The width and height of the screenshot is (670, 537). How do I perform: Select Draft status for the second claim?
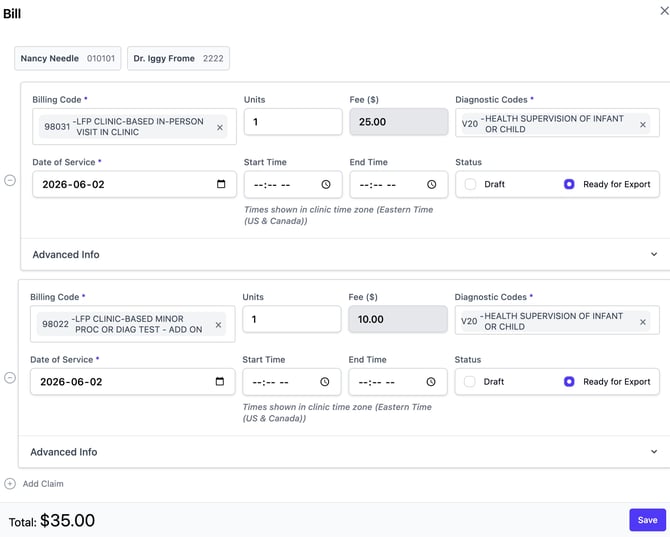click(x=470, y=381)
